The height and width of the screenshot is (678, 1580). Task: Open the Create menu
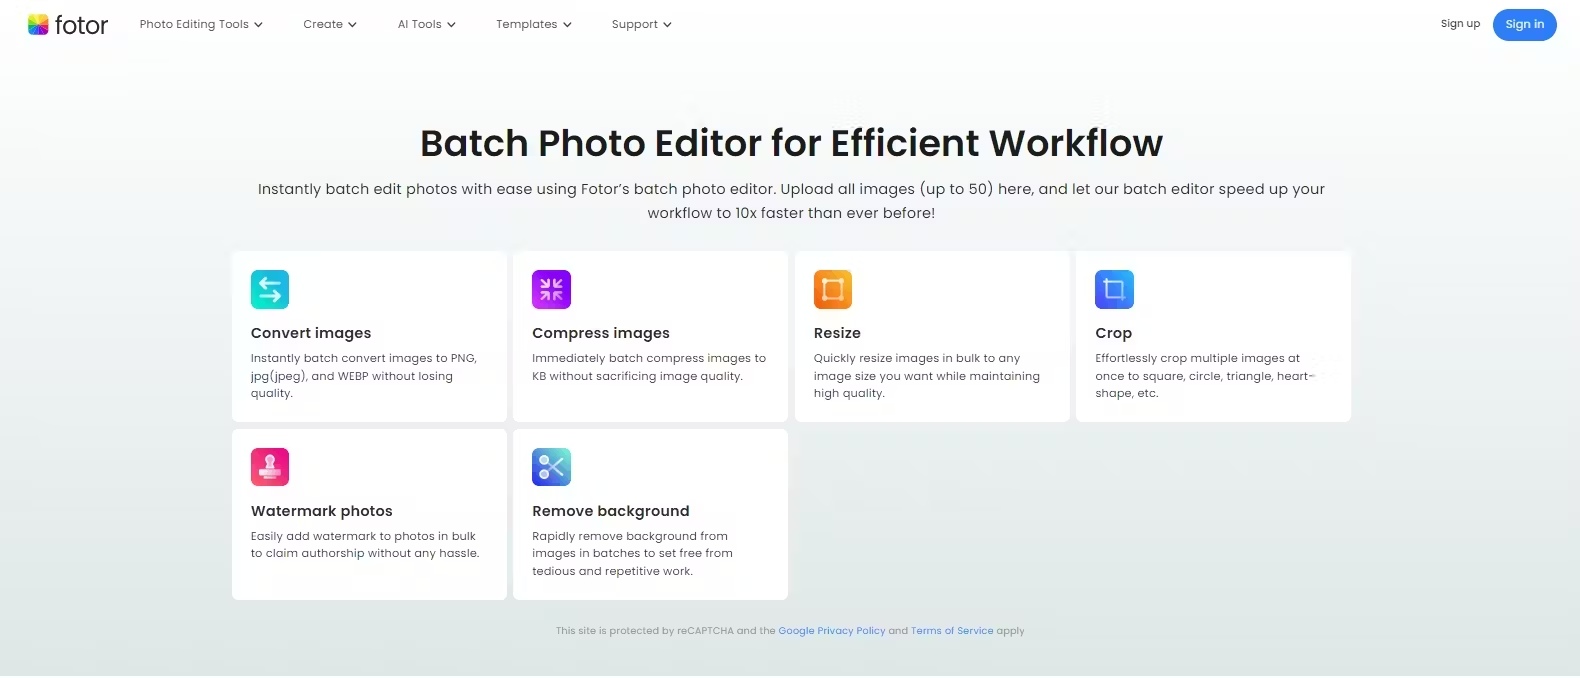[330, 24]
